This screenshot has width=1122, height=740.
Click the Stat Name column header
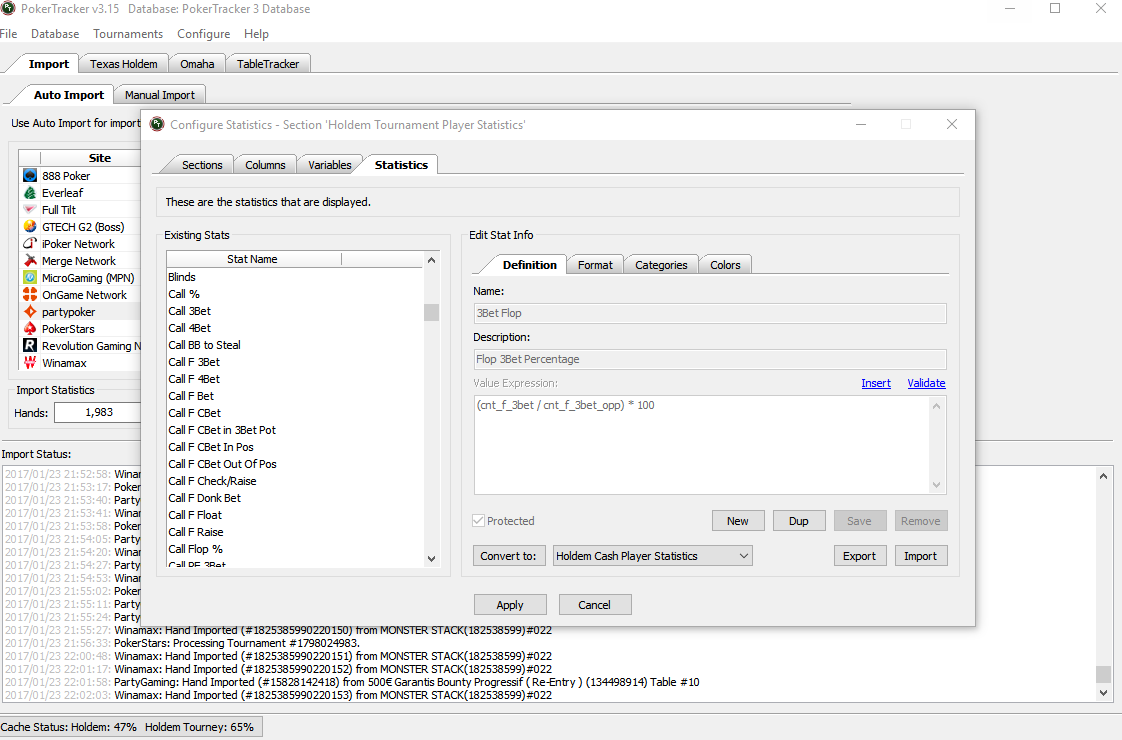tap(252, 259)
